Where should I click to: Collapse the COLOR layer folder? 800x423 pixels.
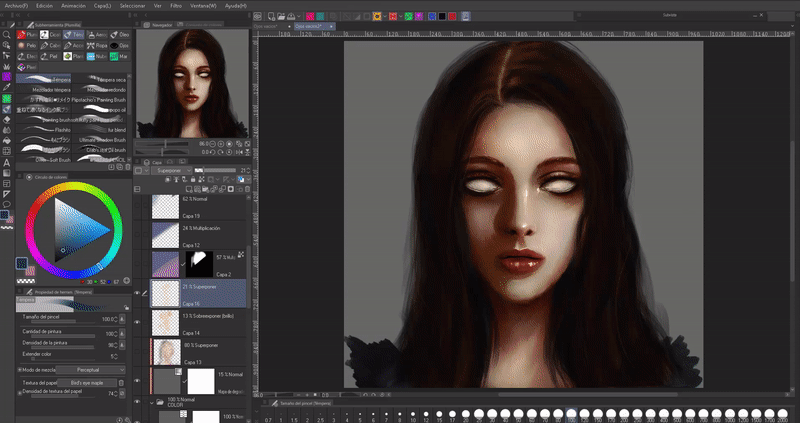pyautogui.click(x=154, y=403)
